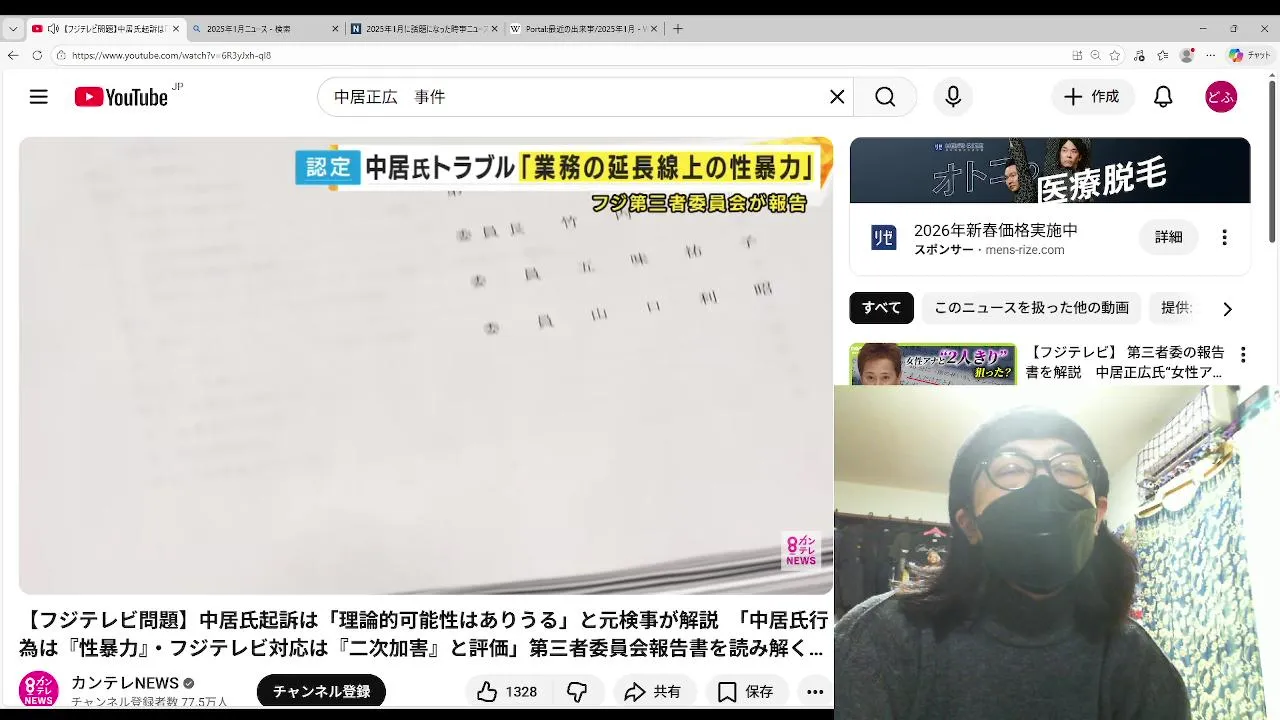
Task: Add page to favorites star
Action: (1115, 55)
